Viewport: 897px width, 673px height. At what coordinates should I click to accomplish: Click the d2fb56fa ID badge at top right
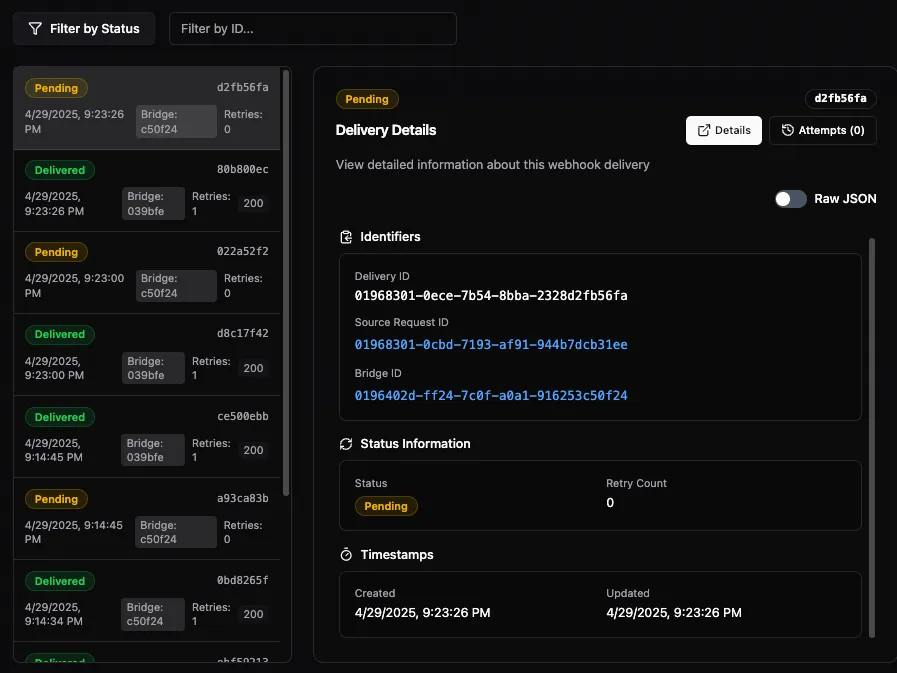tap(843, 99)
